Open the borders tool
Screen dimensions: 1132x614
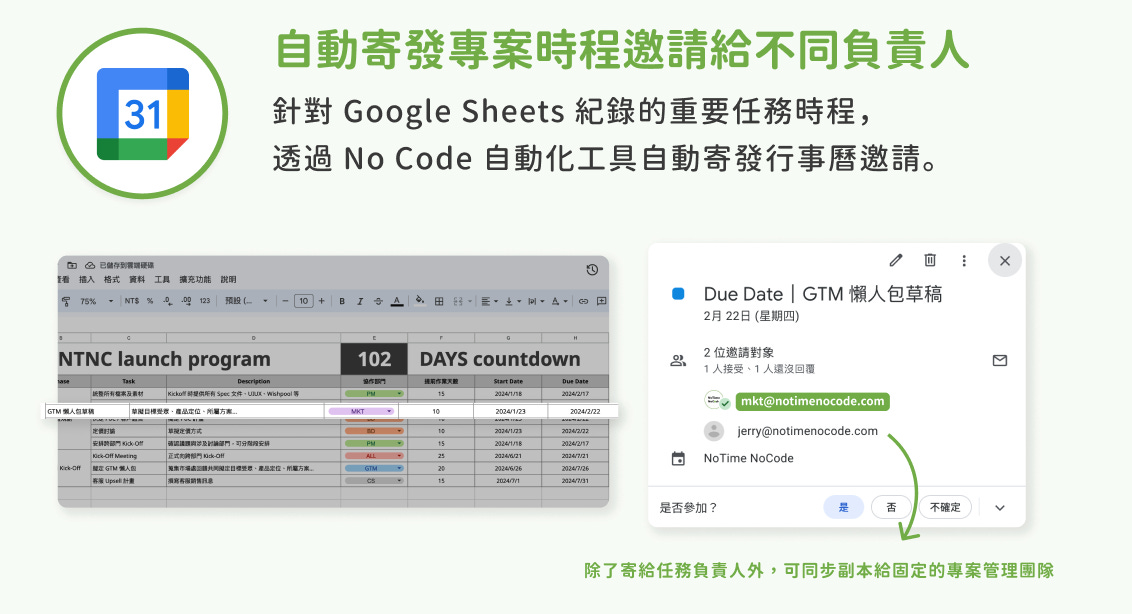point(439,301)
